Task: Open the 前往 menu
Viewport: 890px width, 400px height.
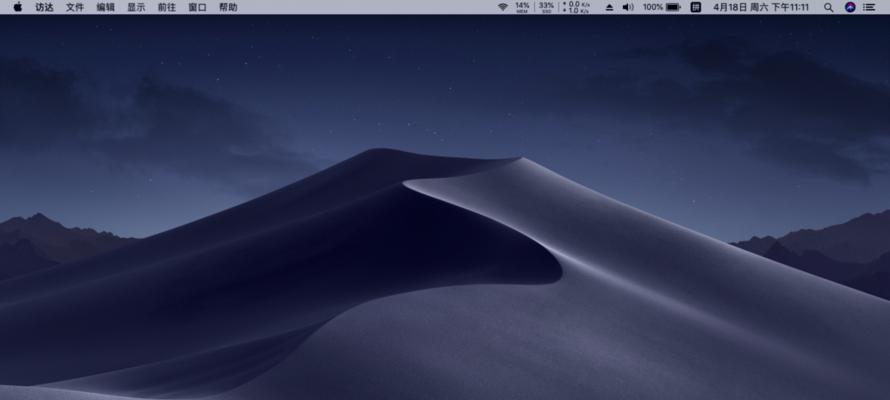Action: point(167,7)
